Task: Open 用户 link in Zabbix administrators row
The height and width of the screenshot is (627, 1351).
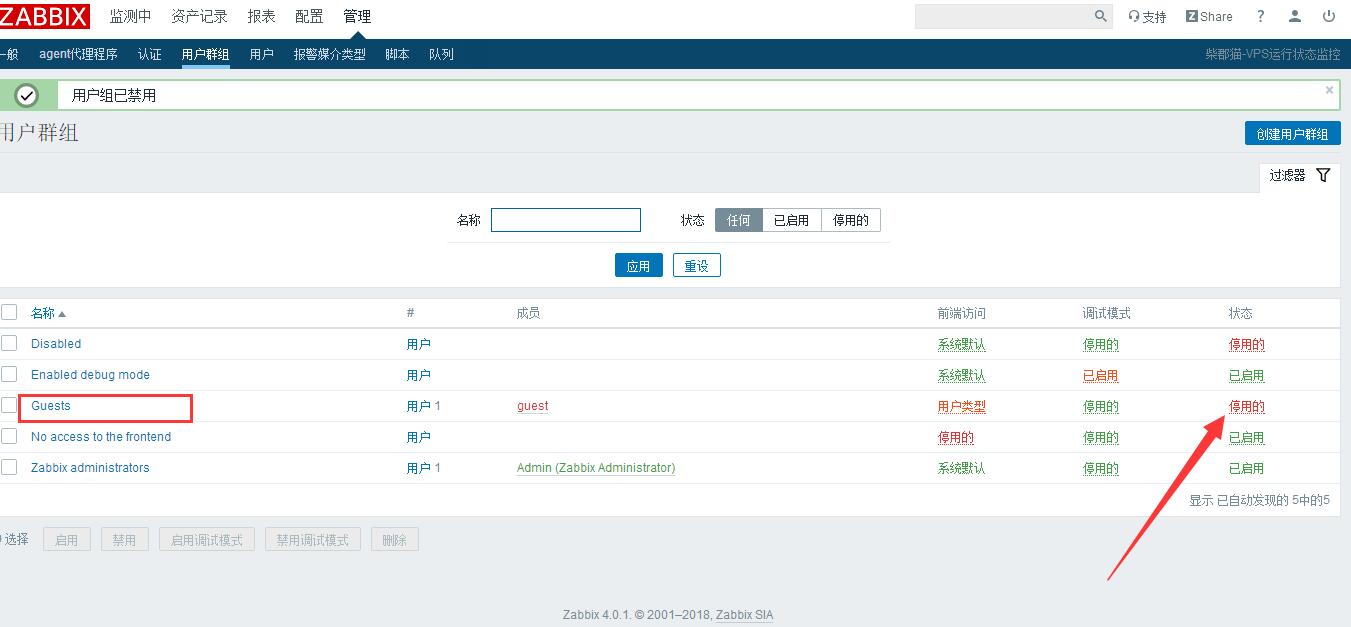Action: pos(419,468)
